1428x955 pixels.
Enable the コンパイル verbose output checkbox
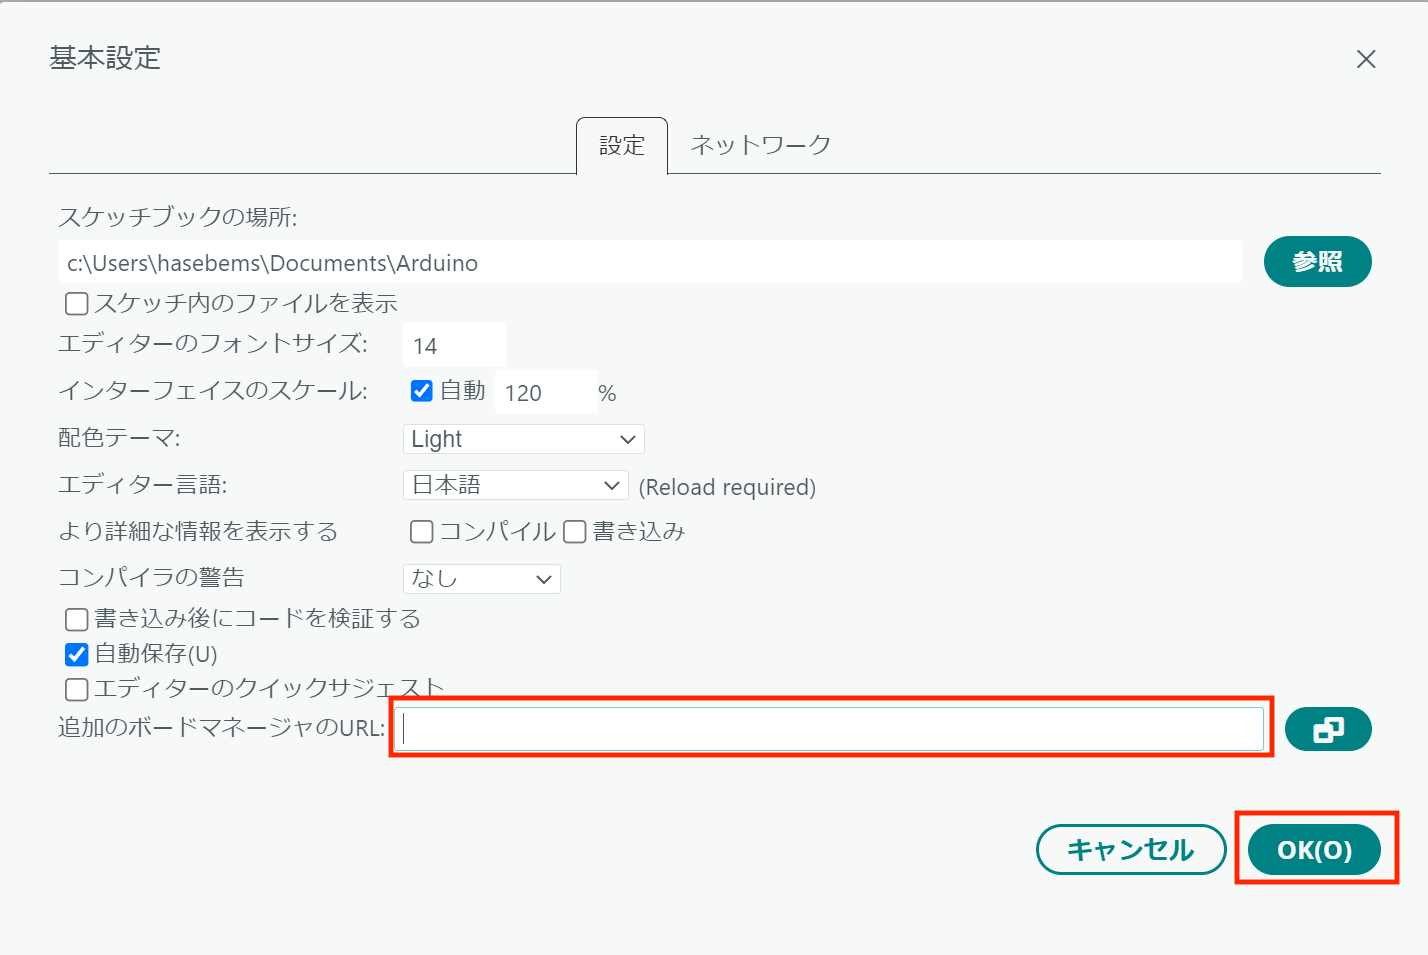[x=422, y=532]
